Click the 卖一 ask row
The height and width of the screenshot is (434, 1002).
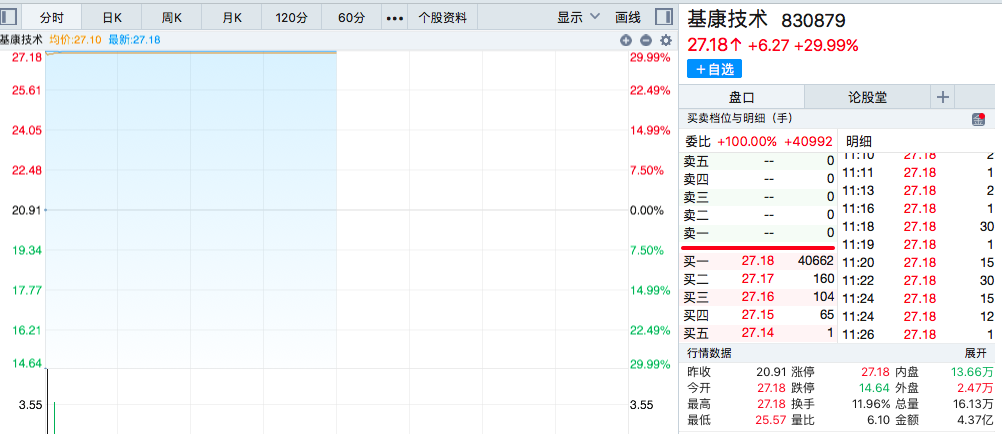click(759, 233)
